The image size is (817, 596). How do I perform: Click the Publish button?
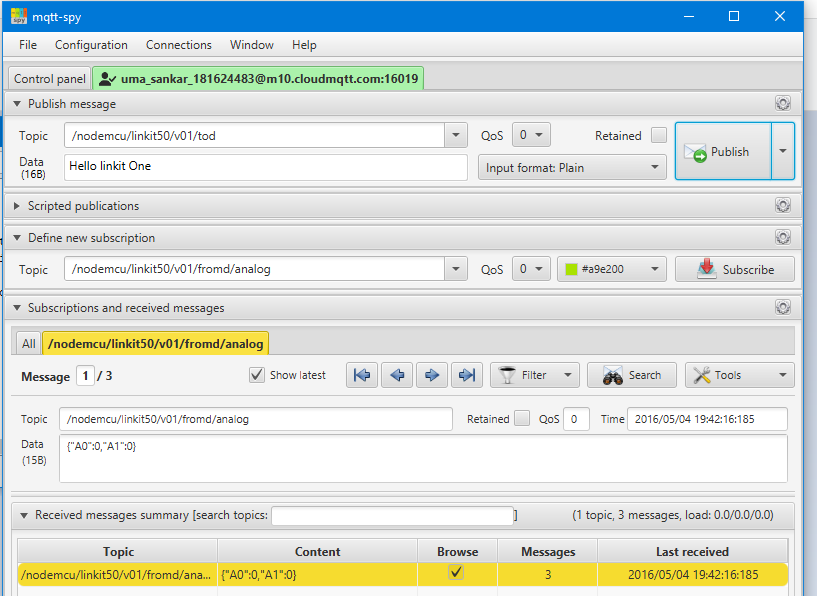point(723,151)
